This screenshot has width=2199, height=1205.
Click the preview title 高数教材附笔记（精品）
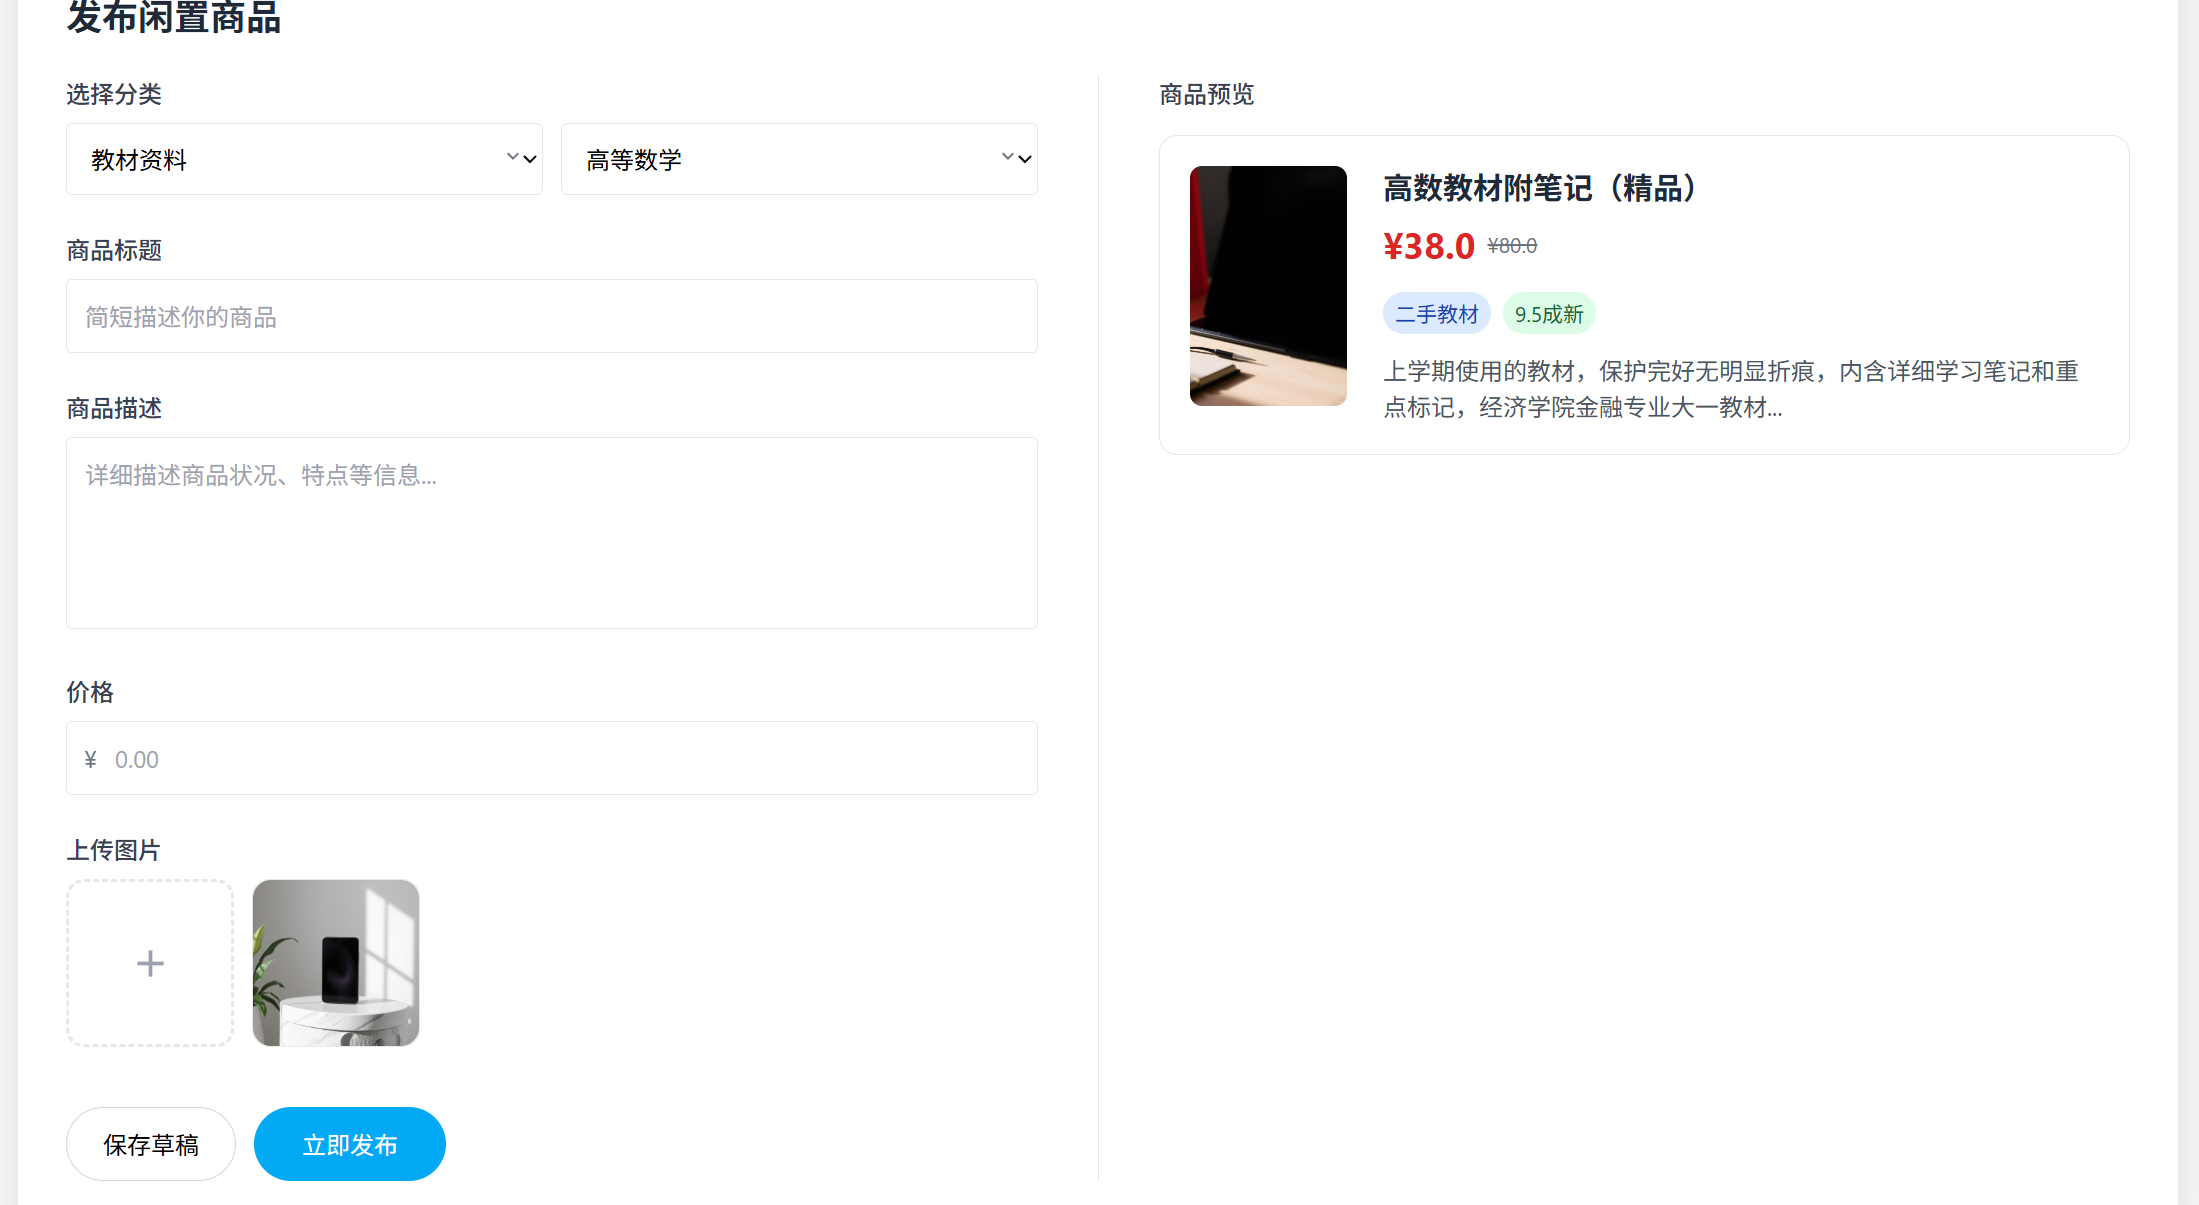point(1540,188)
